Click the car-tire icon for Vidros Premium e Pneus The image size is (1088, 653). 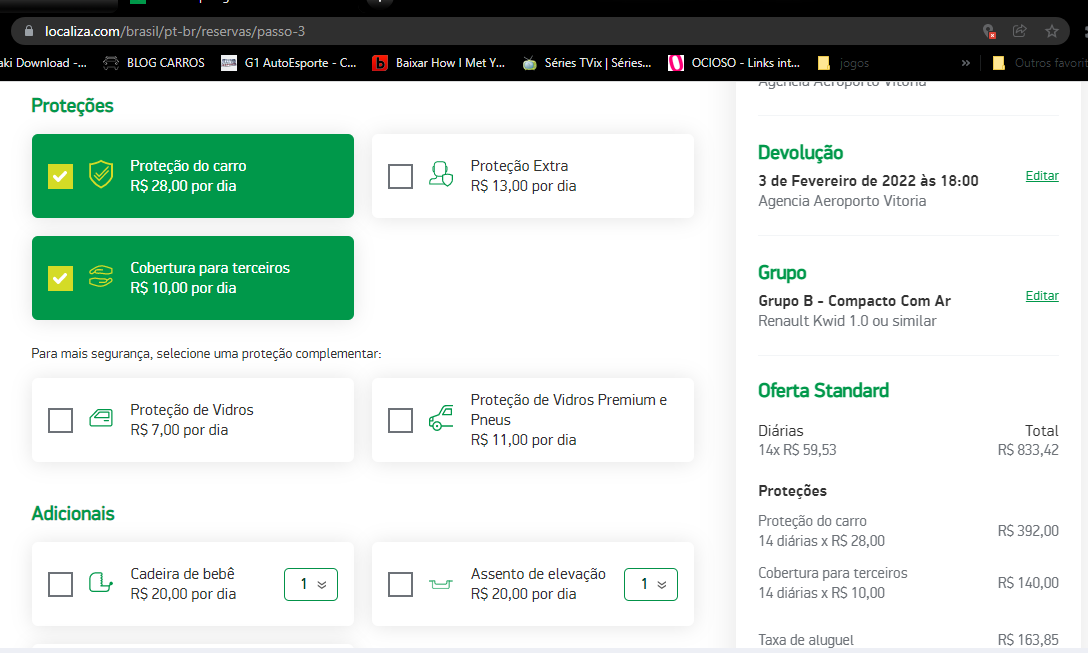(x=441, y=418)
